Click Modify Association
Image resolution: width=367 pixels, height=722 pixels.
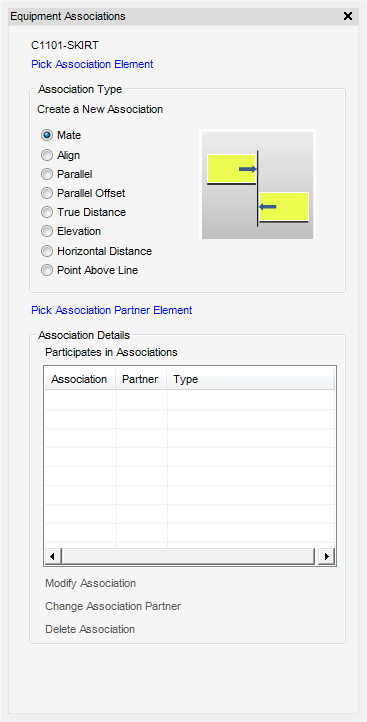coord(90,583)
